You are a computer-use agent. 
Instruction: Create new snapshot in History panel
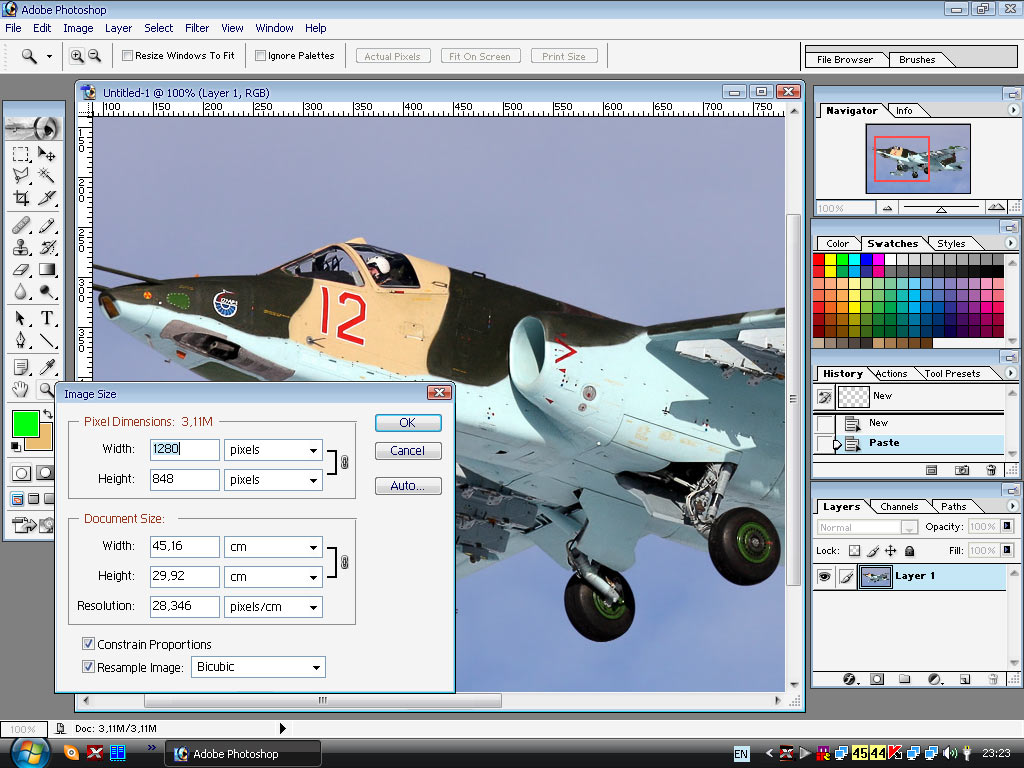961,469
